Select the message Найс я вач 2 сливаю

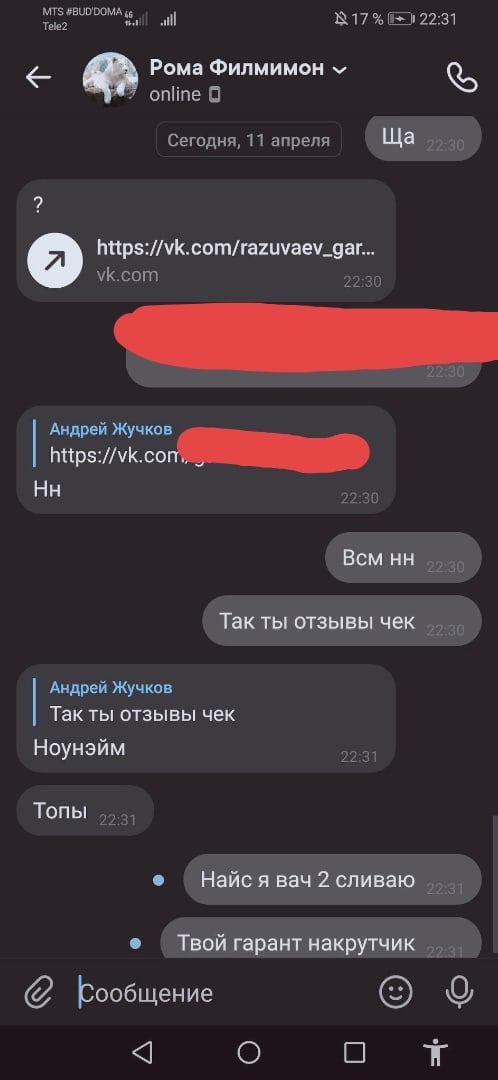click(332, 880)
